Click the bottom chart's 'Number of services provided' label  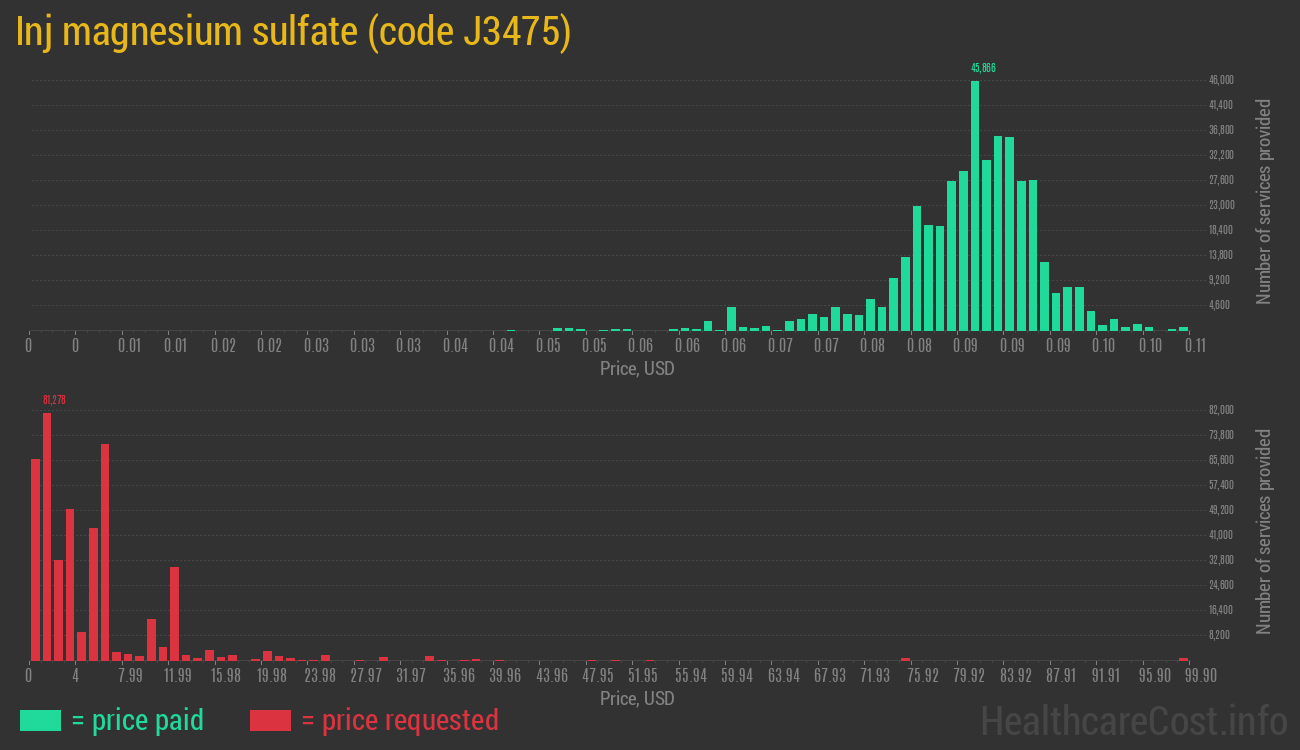click(x=1264, y=532)
